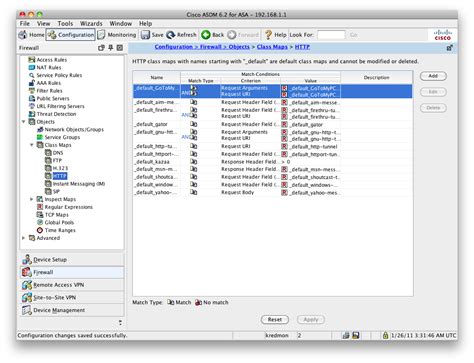Click the floppy disk icon in status bar
This screenshot has height=363, width=474.
356,335
